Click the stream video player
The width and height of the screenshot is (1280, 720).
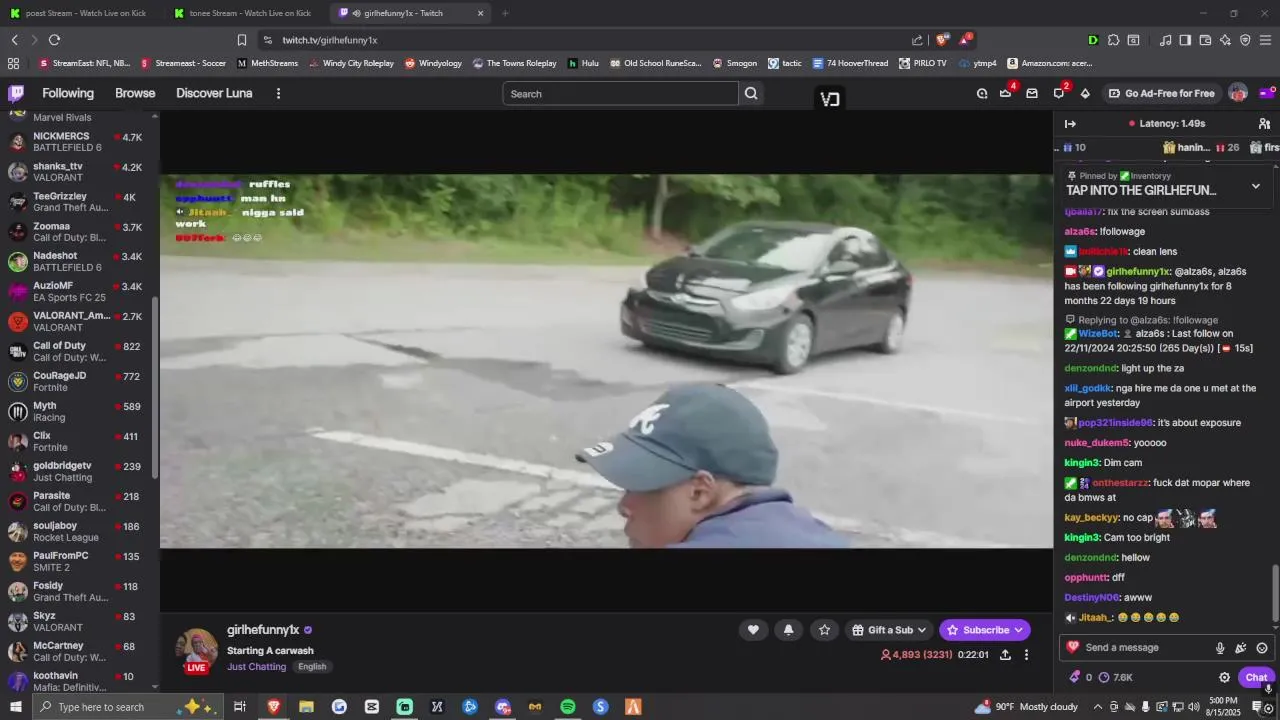[x=606, y=360]
